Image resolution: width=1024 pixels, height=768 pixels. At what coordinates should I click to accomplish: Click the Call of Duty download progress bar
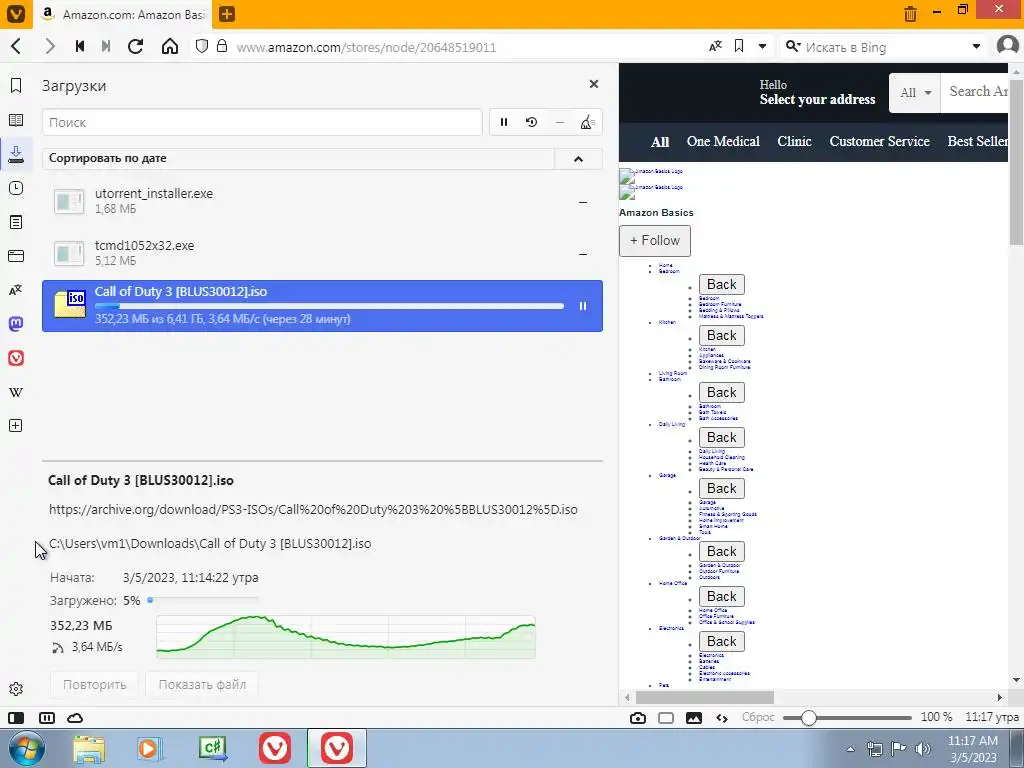click(x=329, y=306)
